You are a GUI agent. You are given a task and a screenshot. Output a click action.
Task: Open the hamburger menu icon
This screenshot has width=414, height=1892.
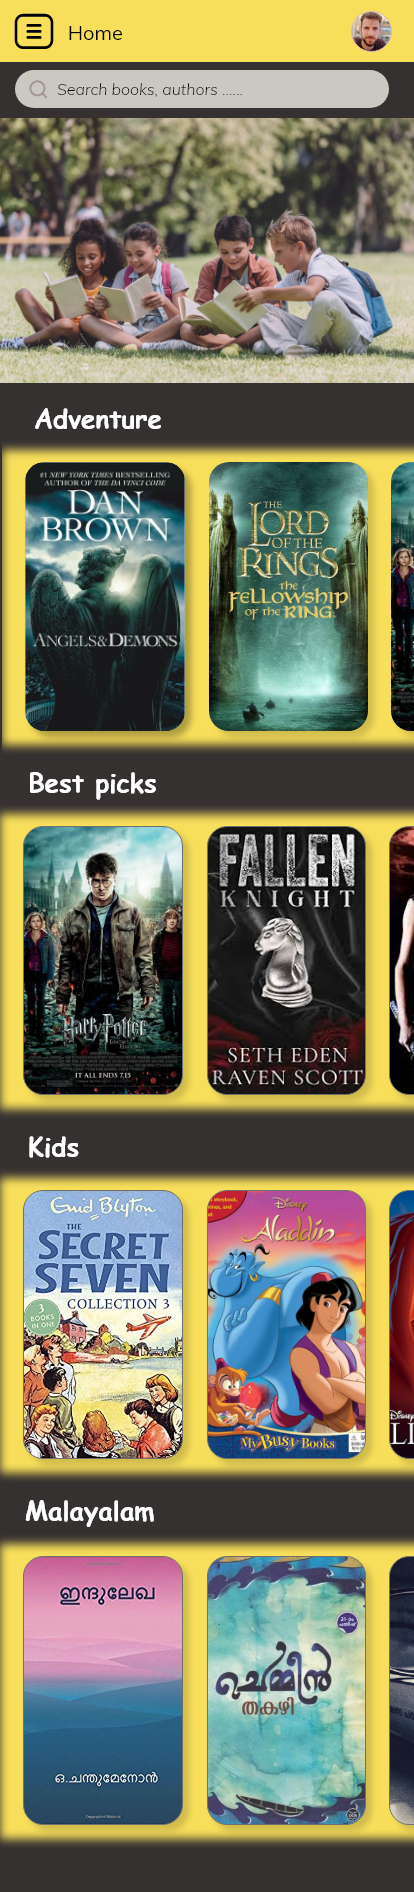[33, 32]
